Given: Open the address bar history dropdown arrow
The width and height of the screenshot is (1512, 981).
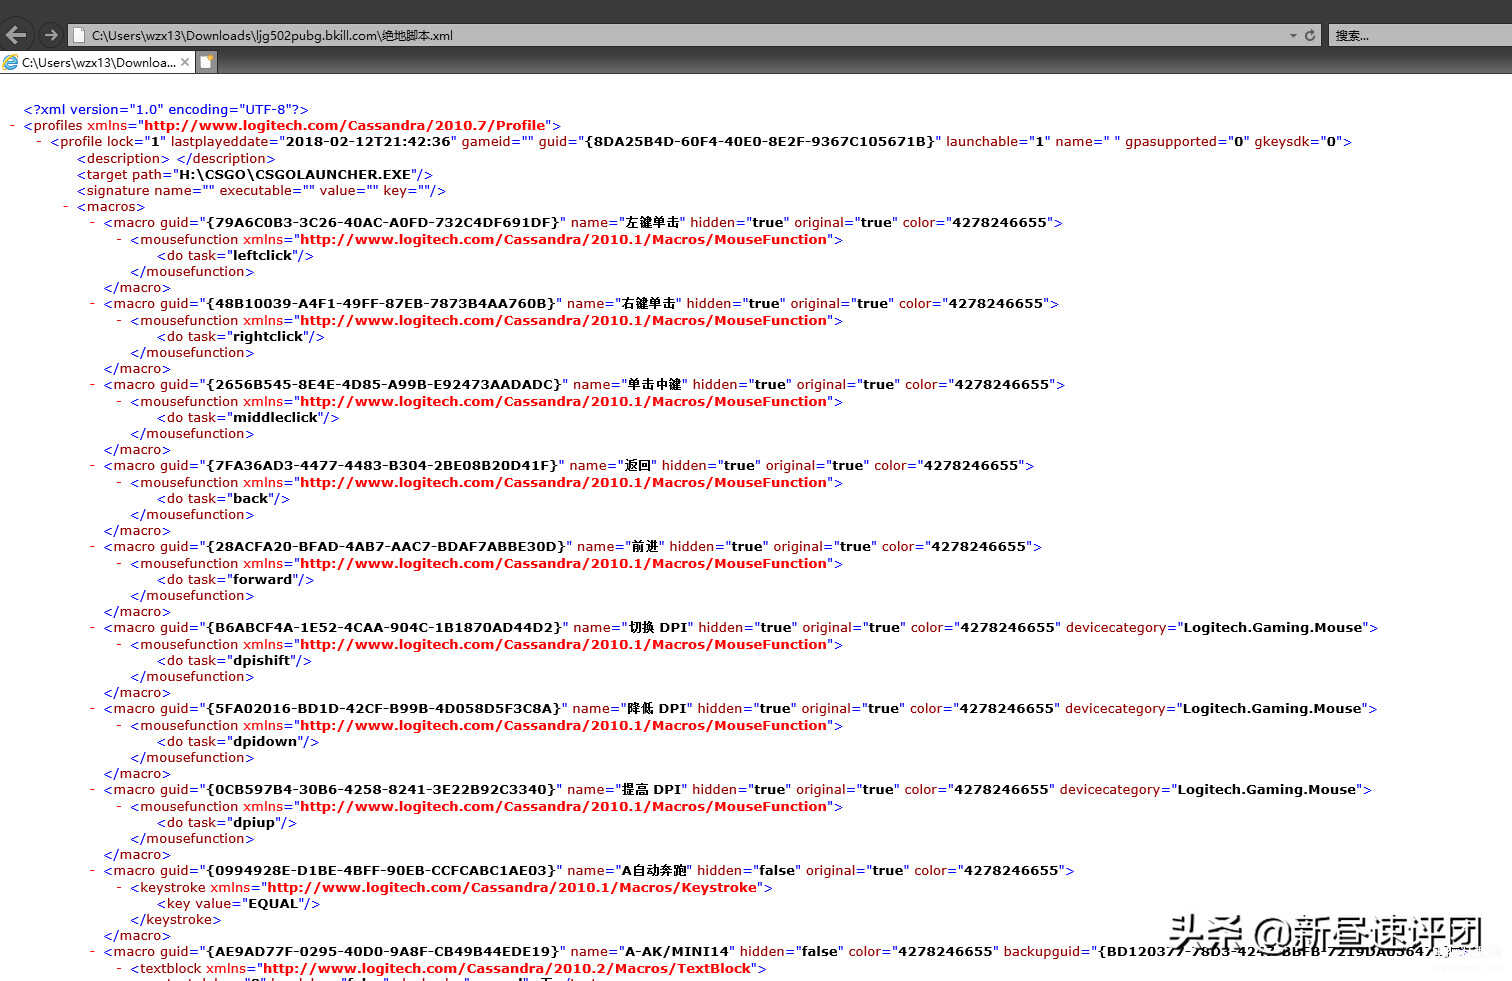Looking at the screenshot, I should [x=1293, y=35].
